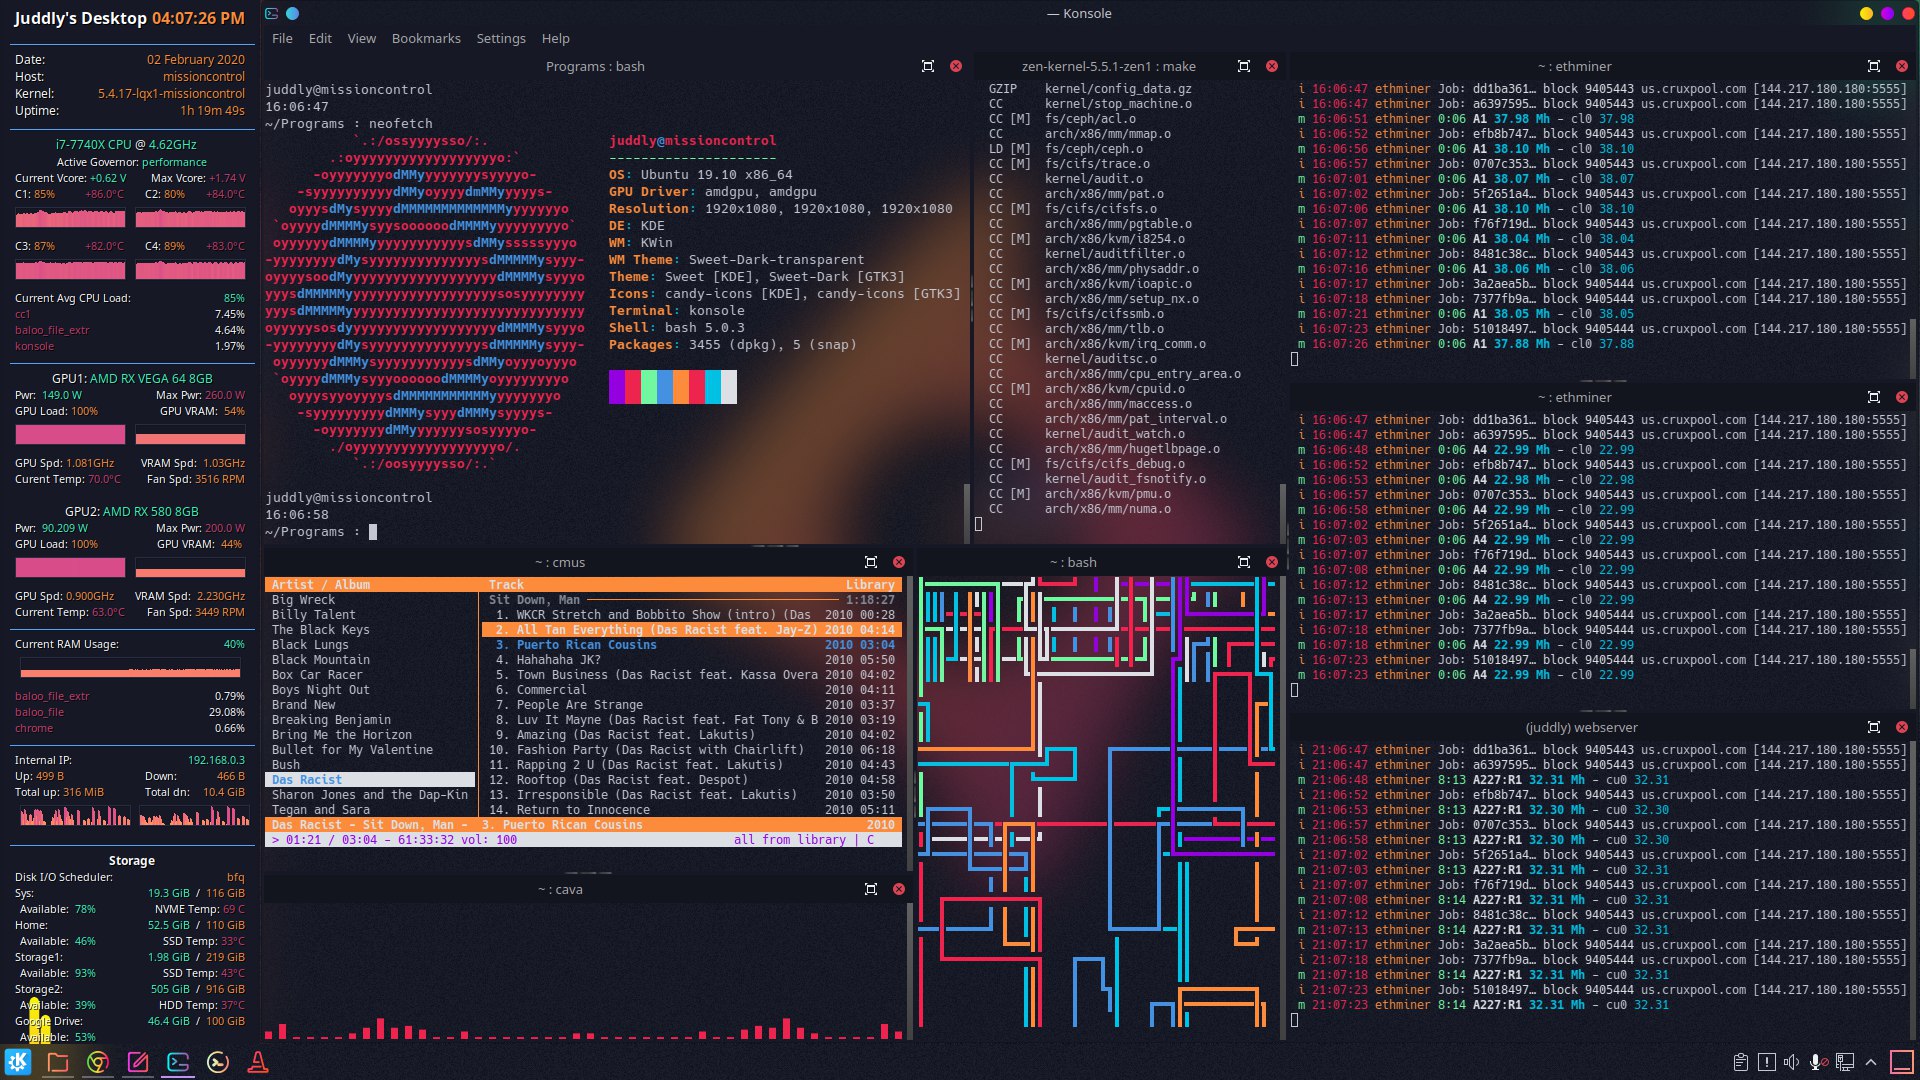Open the Edit menu

[320, 38]
